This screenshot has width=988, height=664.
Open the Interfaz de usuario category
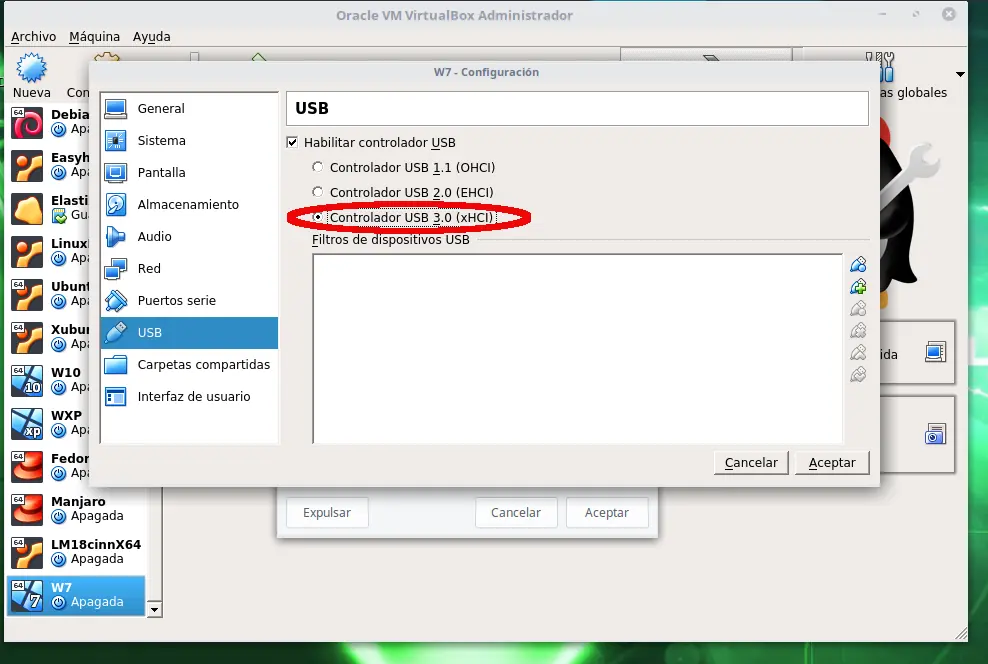[189, 397]
